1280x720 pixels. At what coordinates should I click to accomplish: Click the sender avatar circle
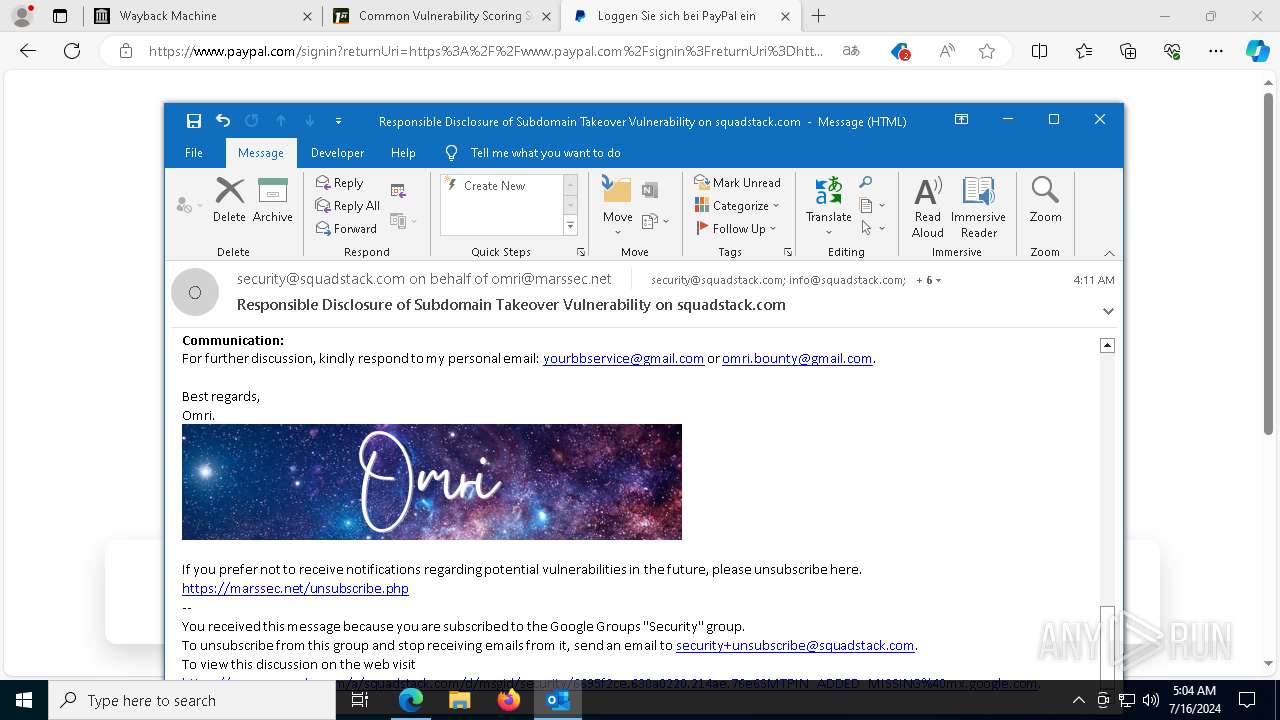[195, 292]
